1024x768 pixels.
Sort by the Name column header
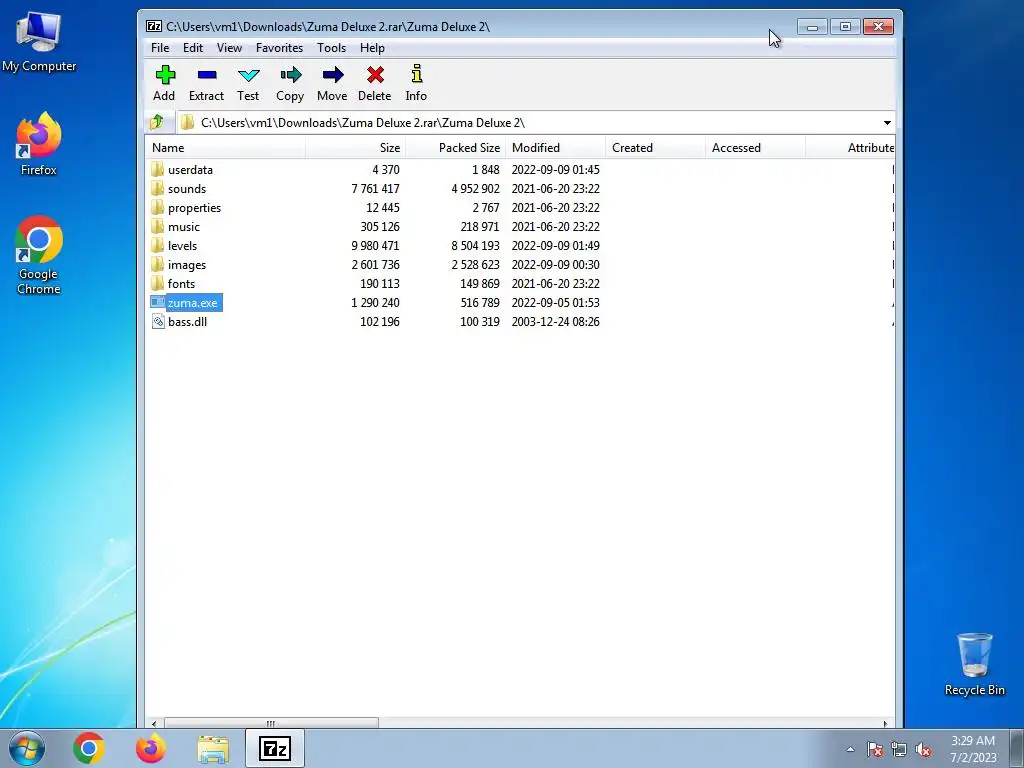(x=225, y=148)
